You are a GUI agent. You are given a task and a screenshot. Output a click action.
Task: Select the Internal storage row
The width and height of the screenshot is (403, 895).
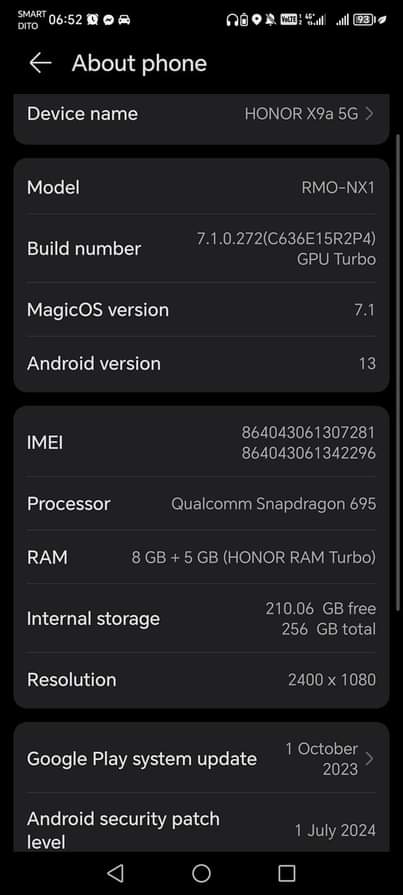[202, 619]
